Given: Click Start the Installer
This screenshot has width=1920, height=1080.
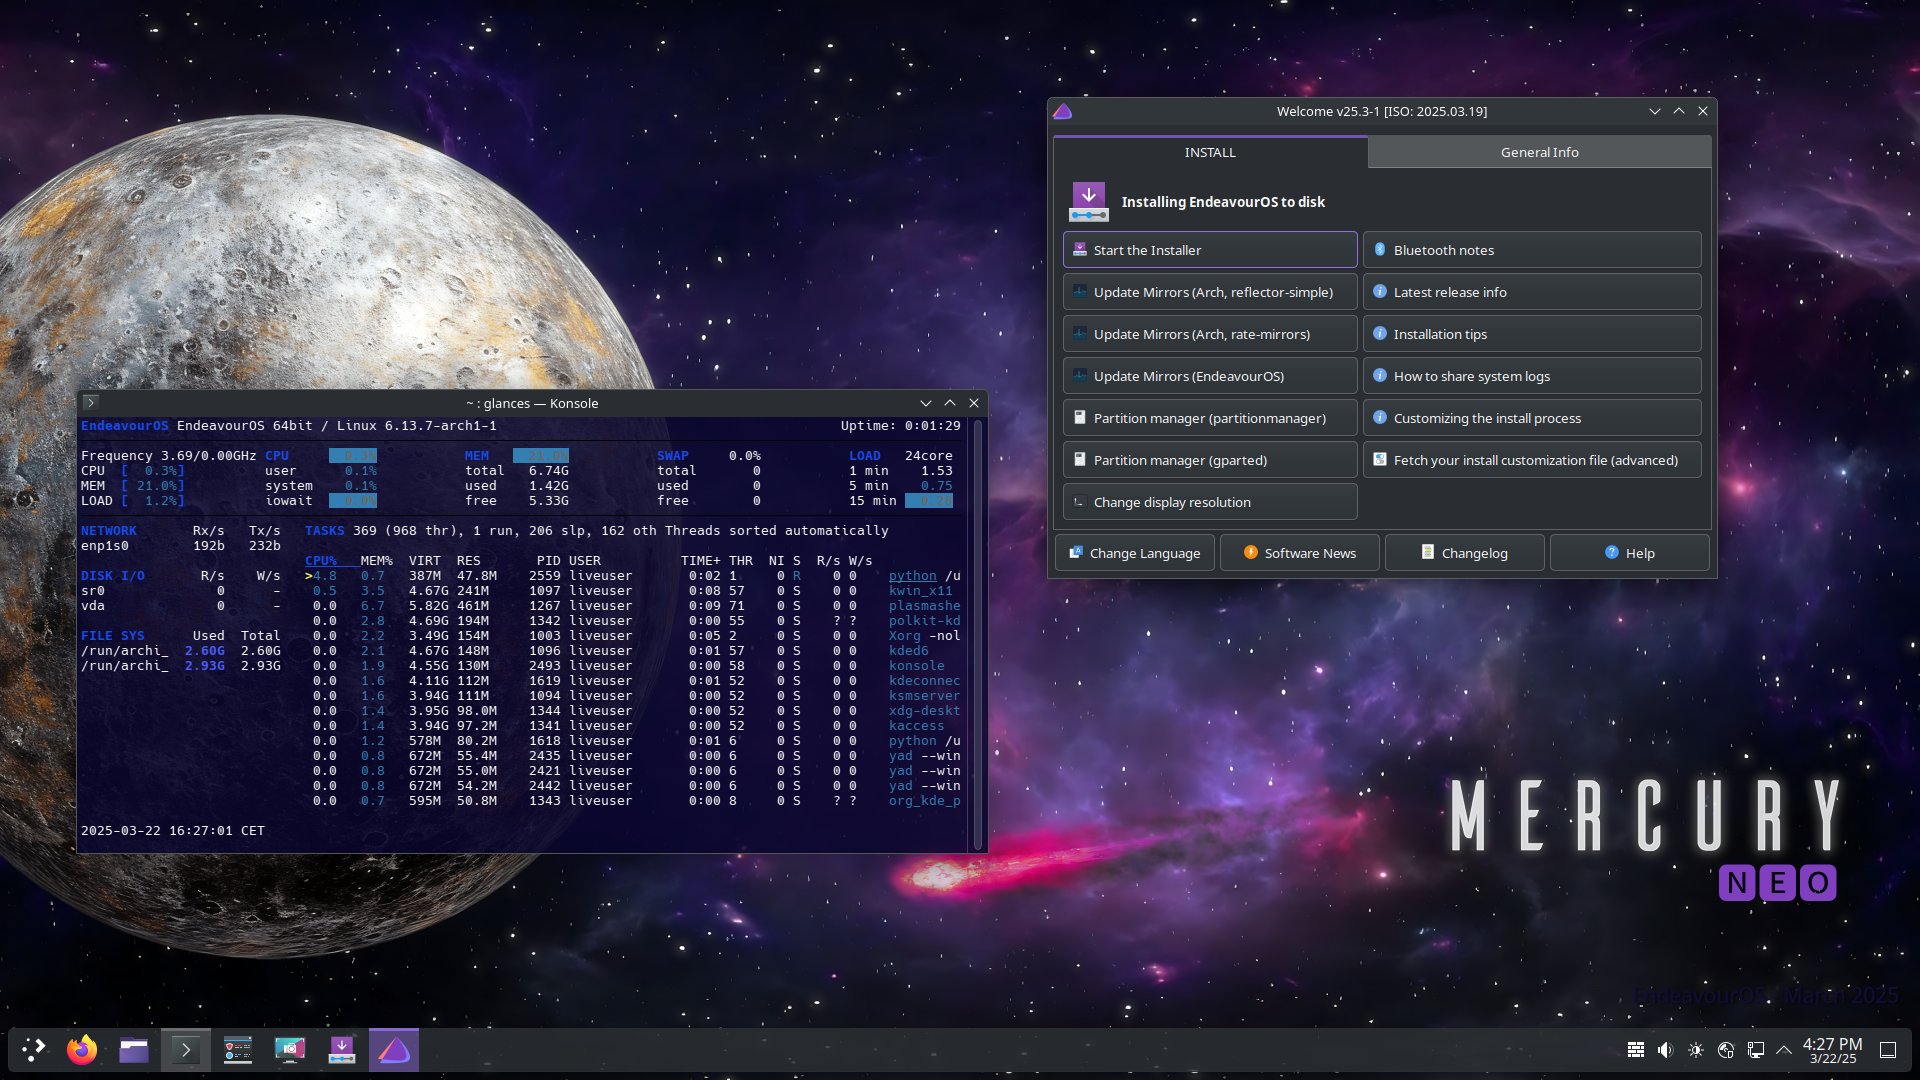Looking at the screenshot, I should click(x=1209, y=249).
